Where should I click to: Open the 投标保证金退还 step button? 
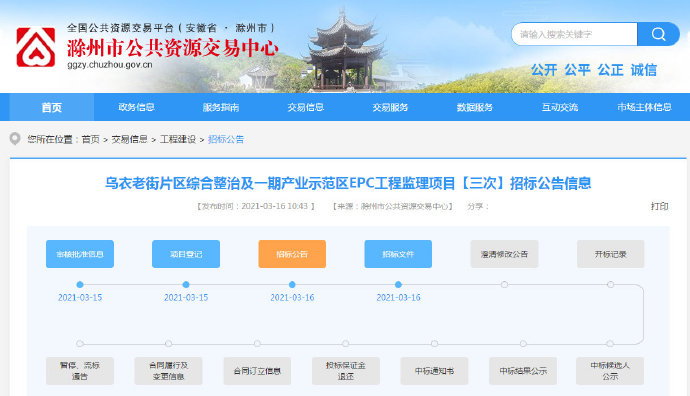pyautogui.click(x=346, y=371)
